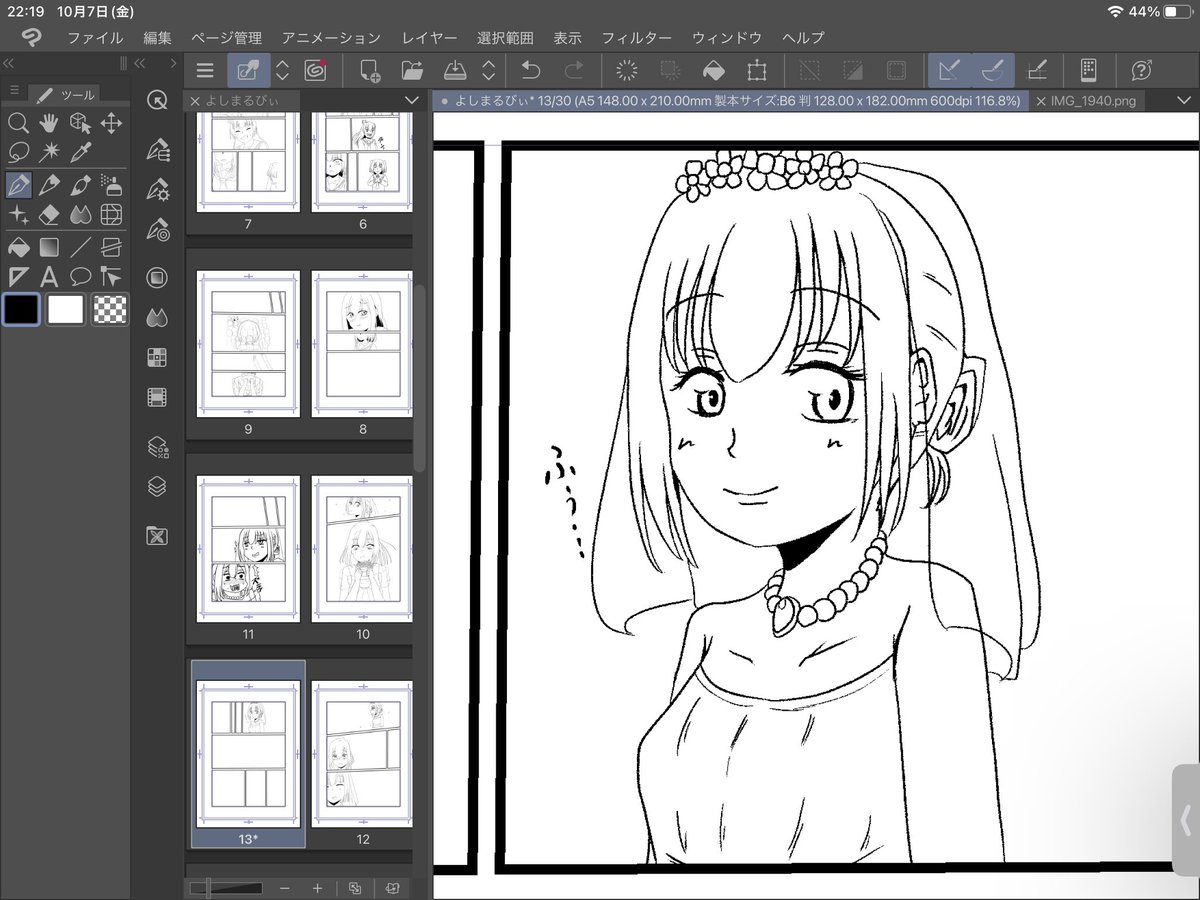Open the Tool Property palette icon
Image resolution: width=1200 pixels, height=900 pixels.
[157, 190]
